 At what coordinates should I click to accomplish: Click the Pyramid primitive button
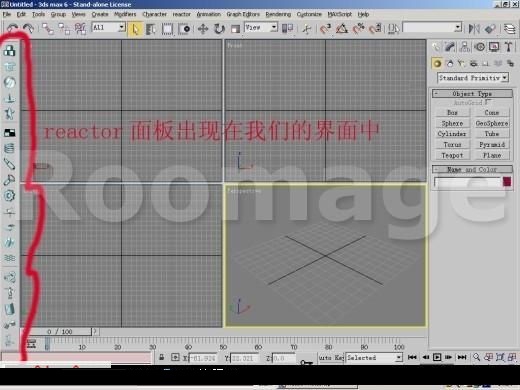(x=492, y=145)
